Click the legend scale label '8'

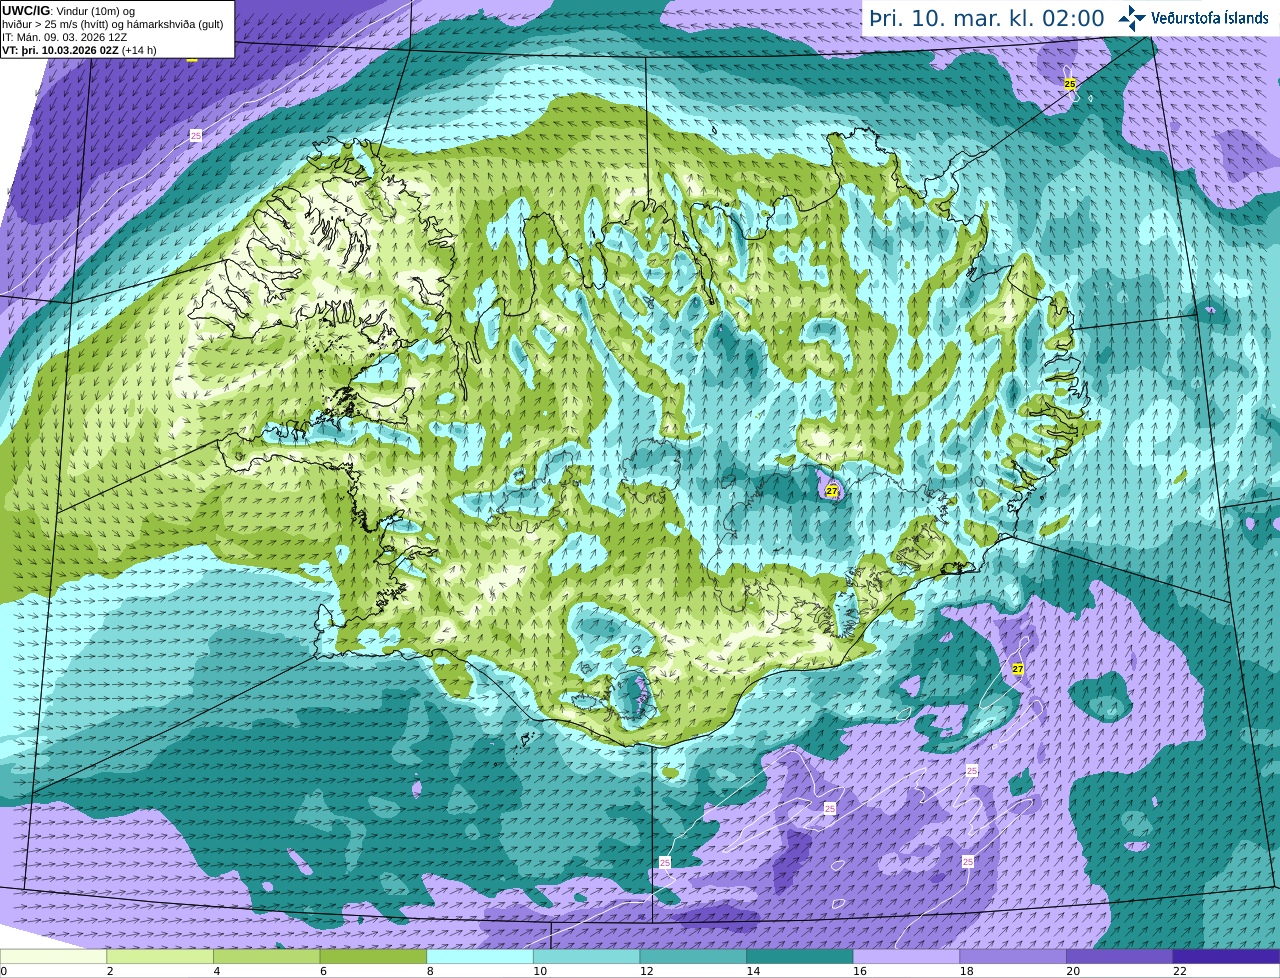point(430,971)
